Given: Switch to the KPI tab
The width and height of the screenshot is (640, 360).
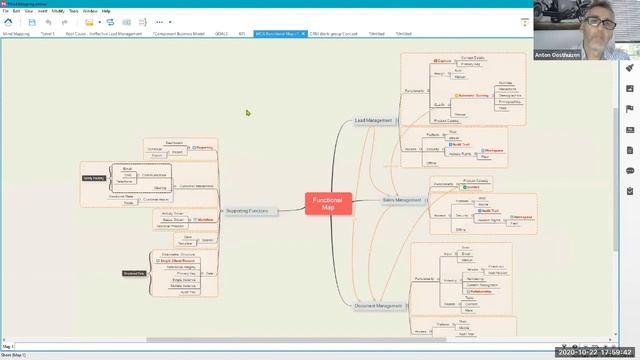Looking at the screenshot, I should (242, 33).
